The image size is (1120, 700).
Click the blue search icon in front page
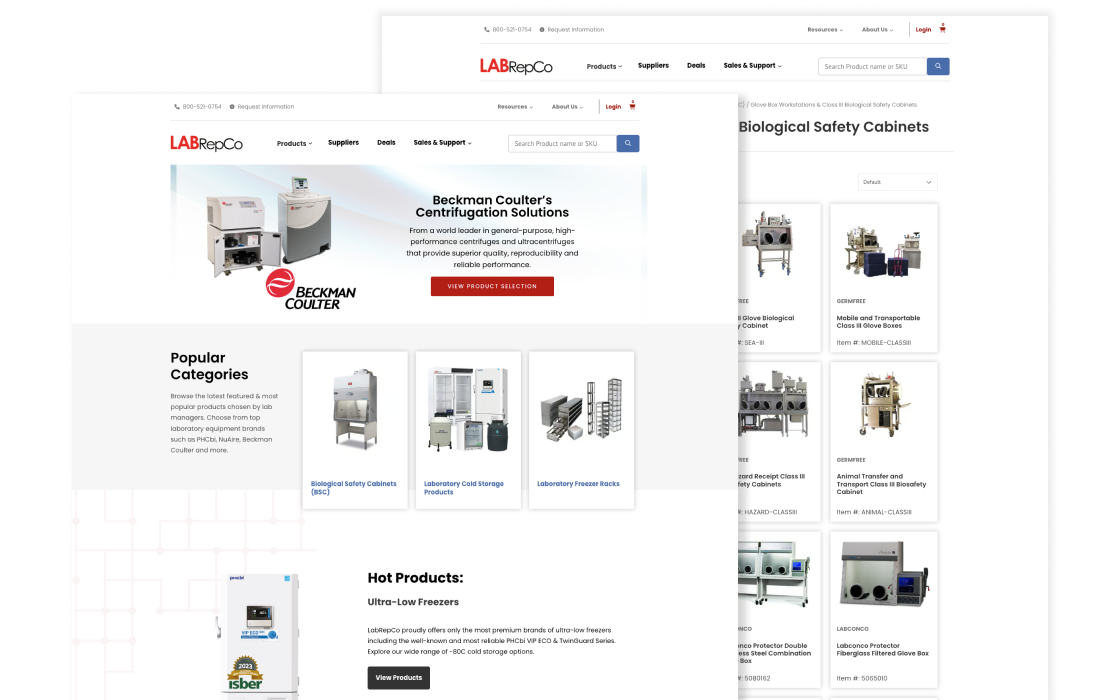coord(628,144)
